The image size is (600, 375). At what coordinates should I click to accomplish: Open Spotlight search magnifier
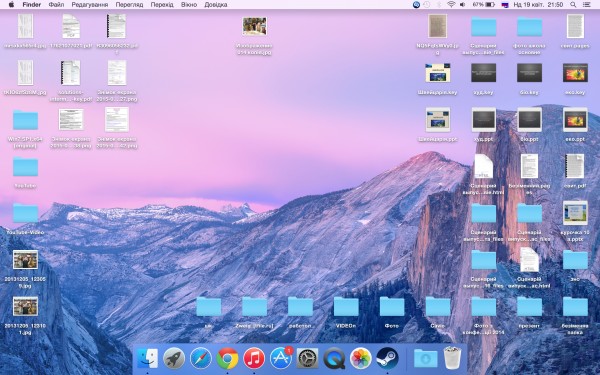(573, 5)
